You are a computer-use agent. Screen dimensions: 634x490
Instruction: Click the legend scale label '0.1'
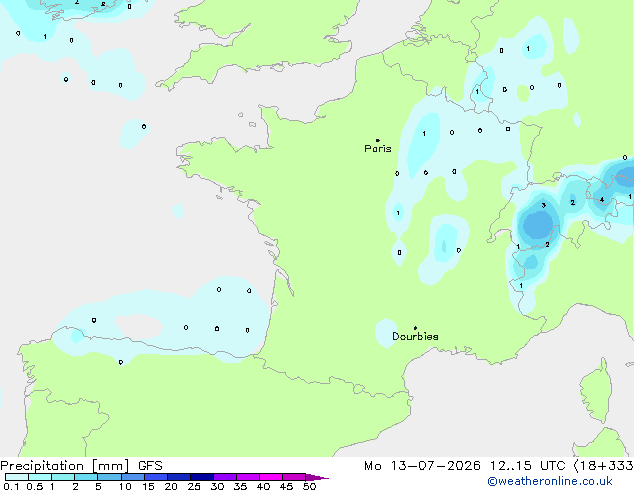coord(11,486)
